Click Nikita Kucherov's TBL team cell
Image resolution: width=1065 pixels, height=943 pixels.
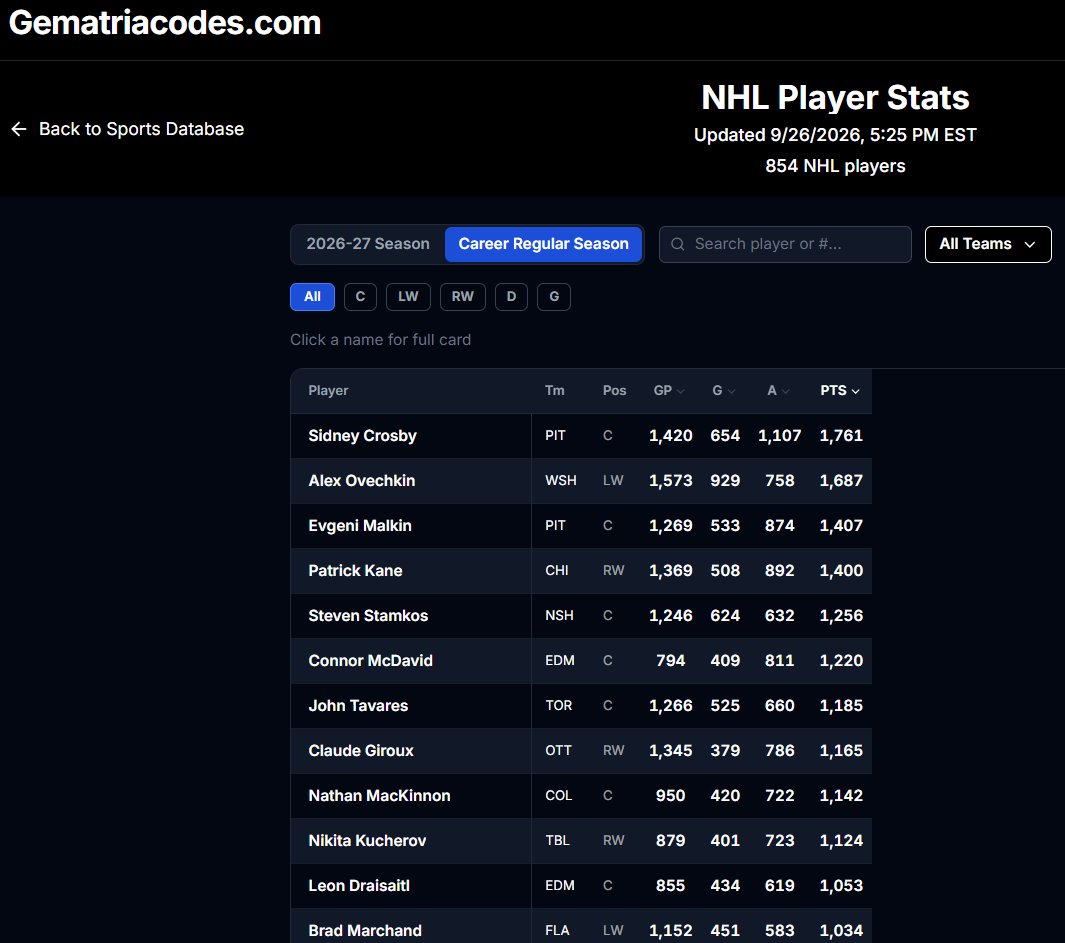[557, 840]
